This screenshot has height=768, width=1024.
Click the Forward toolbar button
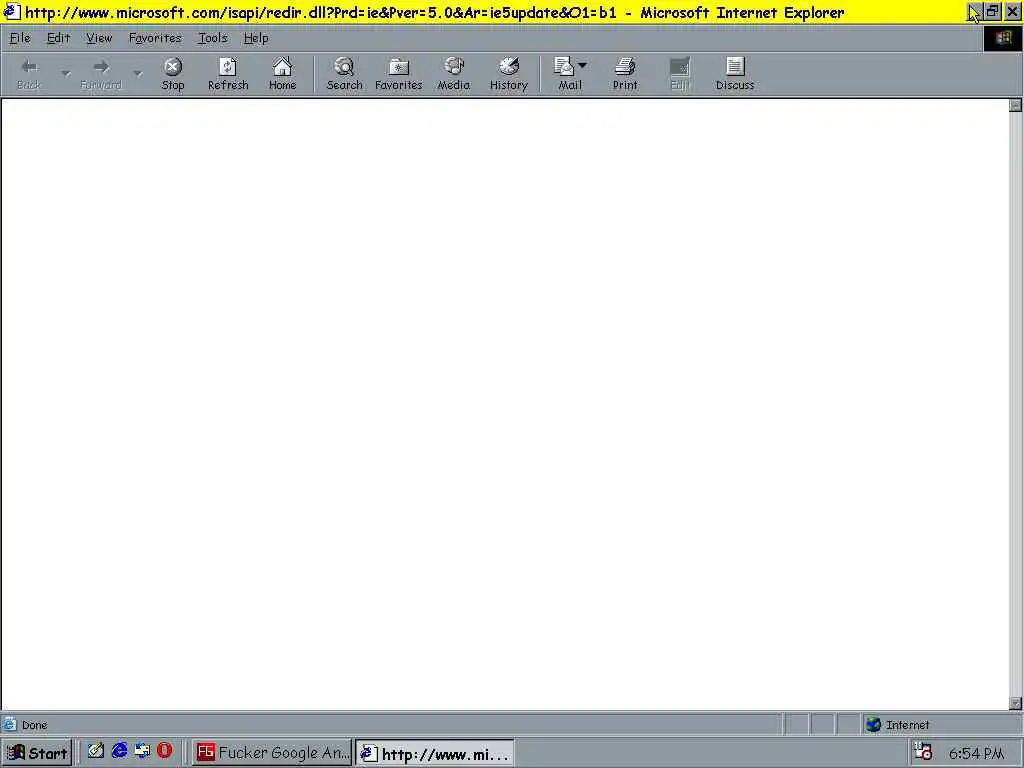(101, 74)
